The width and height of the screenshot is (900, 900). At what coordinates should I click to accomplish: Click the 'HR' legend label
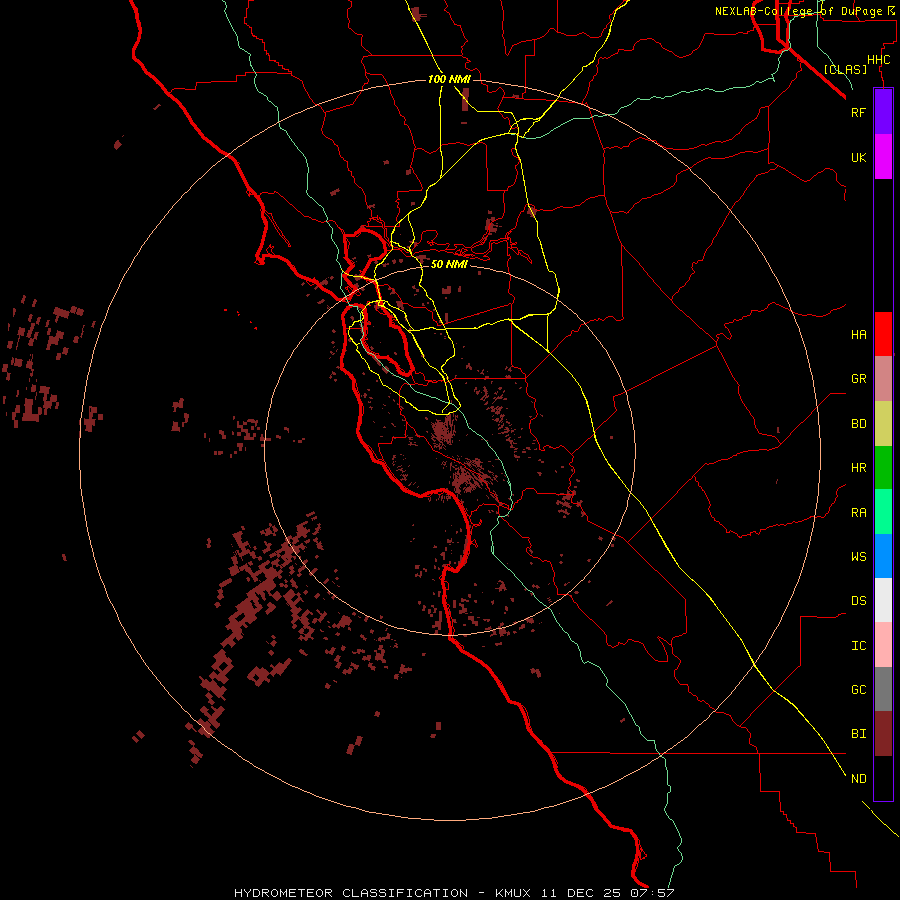[x=858, y=468]
